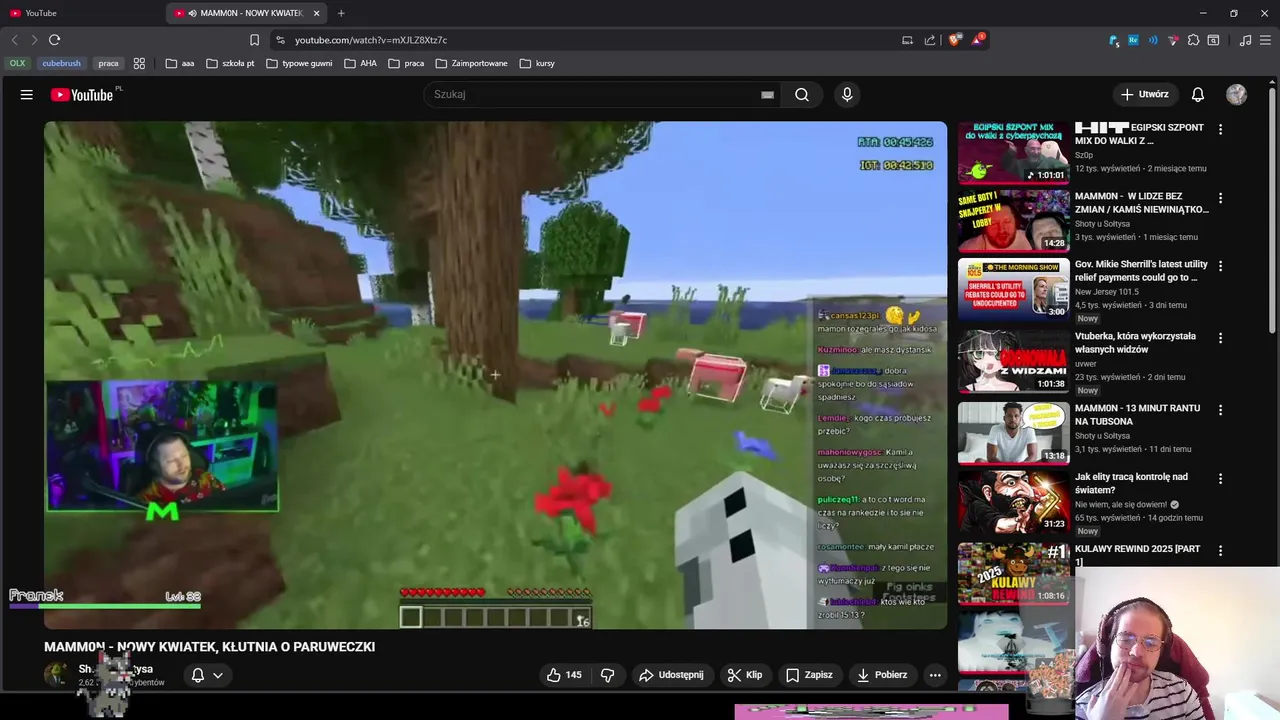Open YouTube guide hamburger menu

27,94
